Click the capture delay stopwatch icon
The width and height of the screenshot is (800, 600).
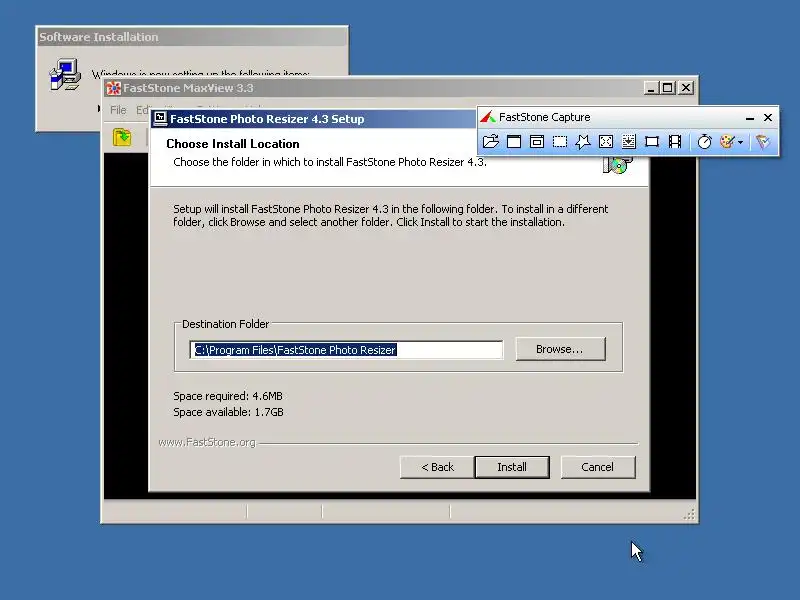[x=704, y=141]
